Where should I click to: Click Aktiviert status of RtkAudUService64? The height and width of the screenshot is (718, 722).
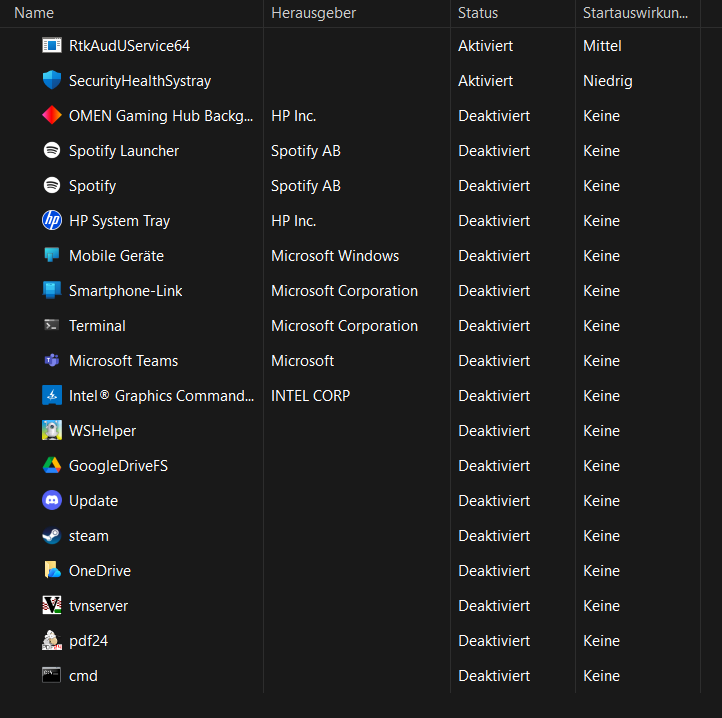pos(485,46)
